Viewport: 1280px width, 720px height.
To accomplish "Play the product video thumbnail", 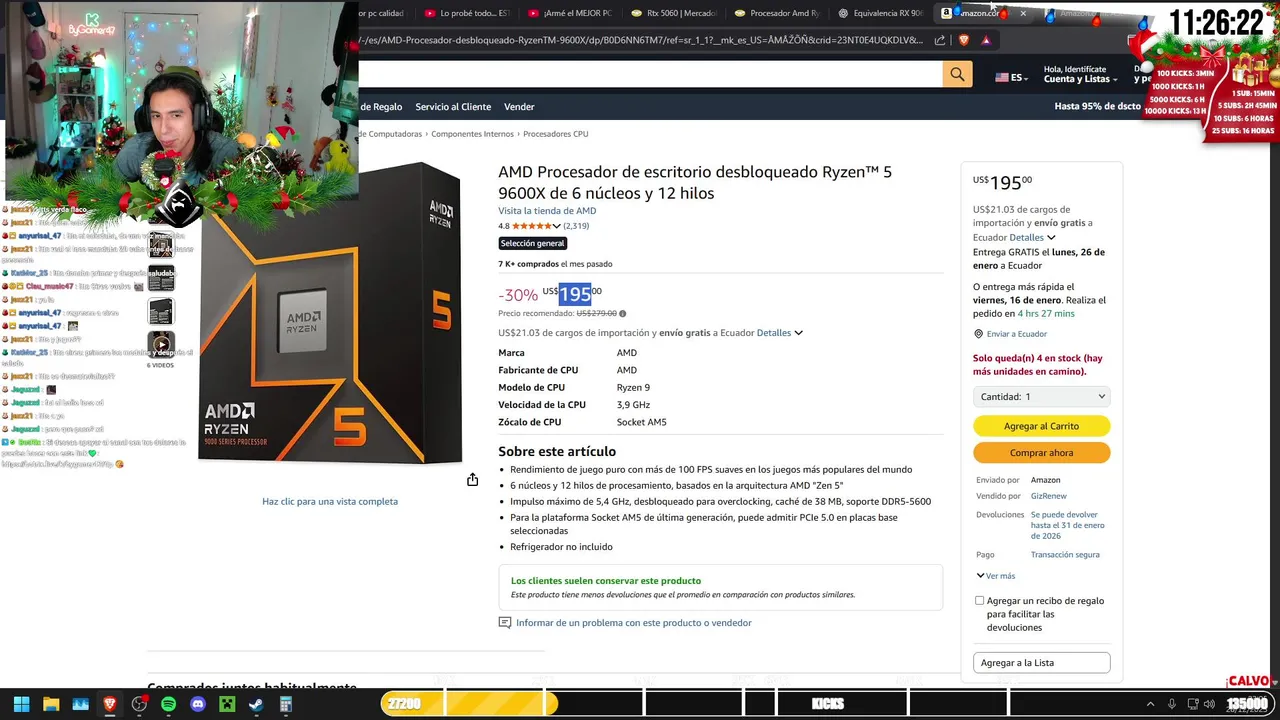I will (x=160, y=345).
